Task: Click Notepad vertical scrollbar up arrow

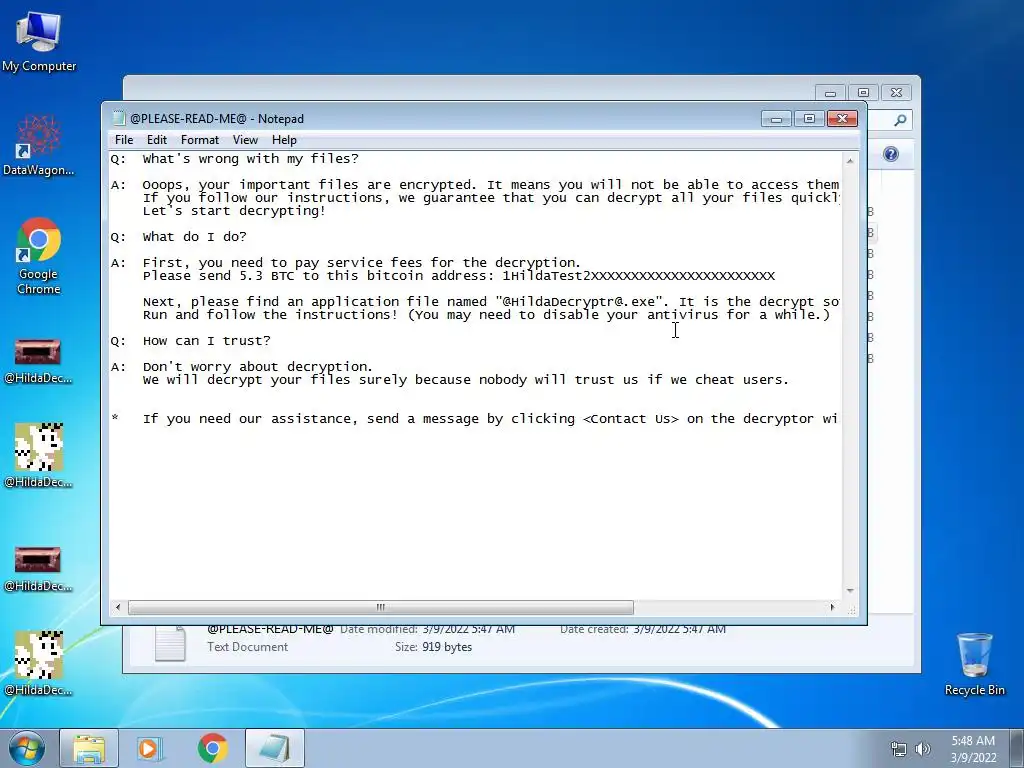Action: (850, 161)
